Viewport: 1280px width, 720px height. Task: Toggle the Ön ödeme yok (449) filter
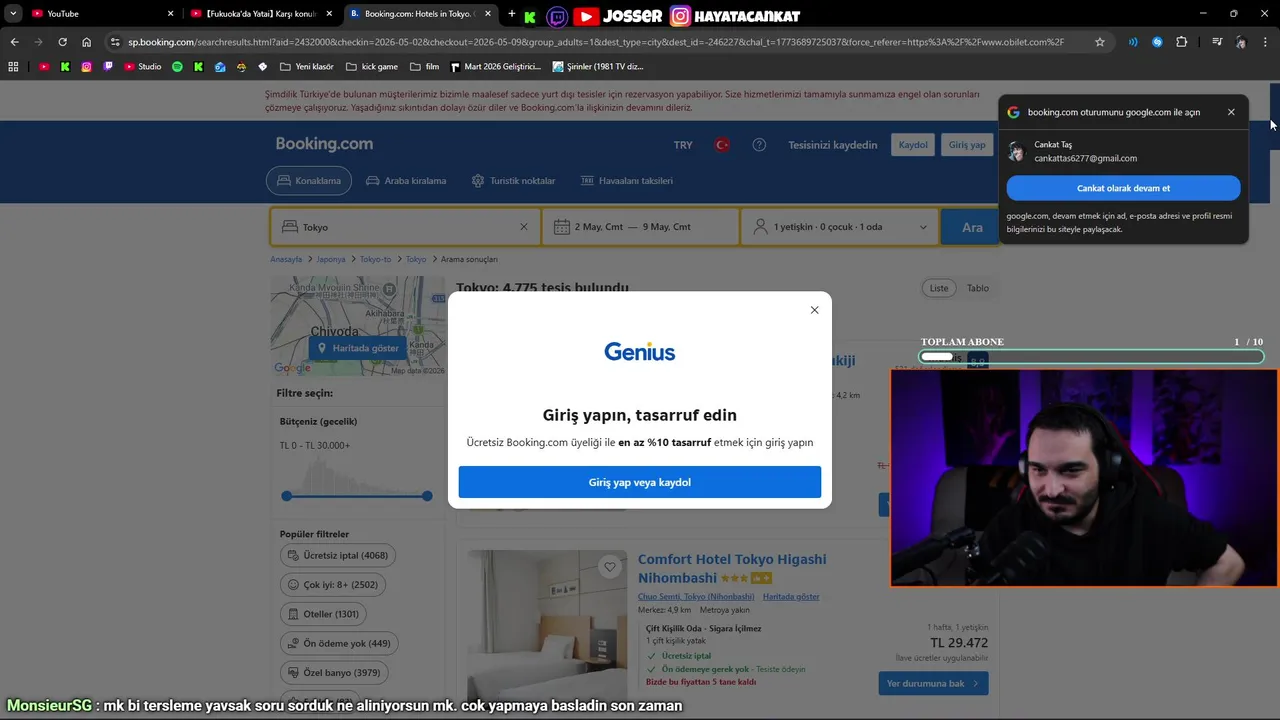(340, 644)
